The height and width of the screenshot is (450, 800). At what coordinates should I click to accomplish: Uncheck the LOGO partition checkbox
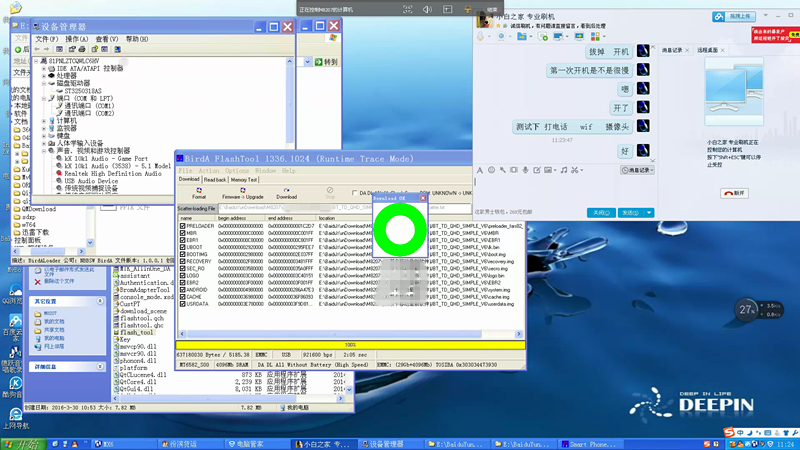tap(182, 276)
